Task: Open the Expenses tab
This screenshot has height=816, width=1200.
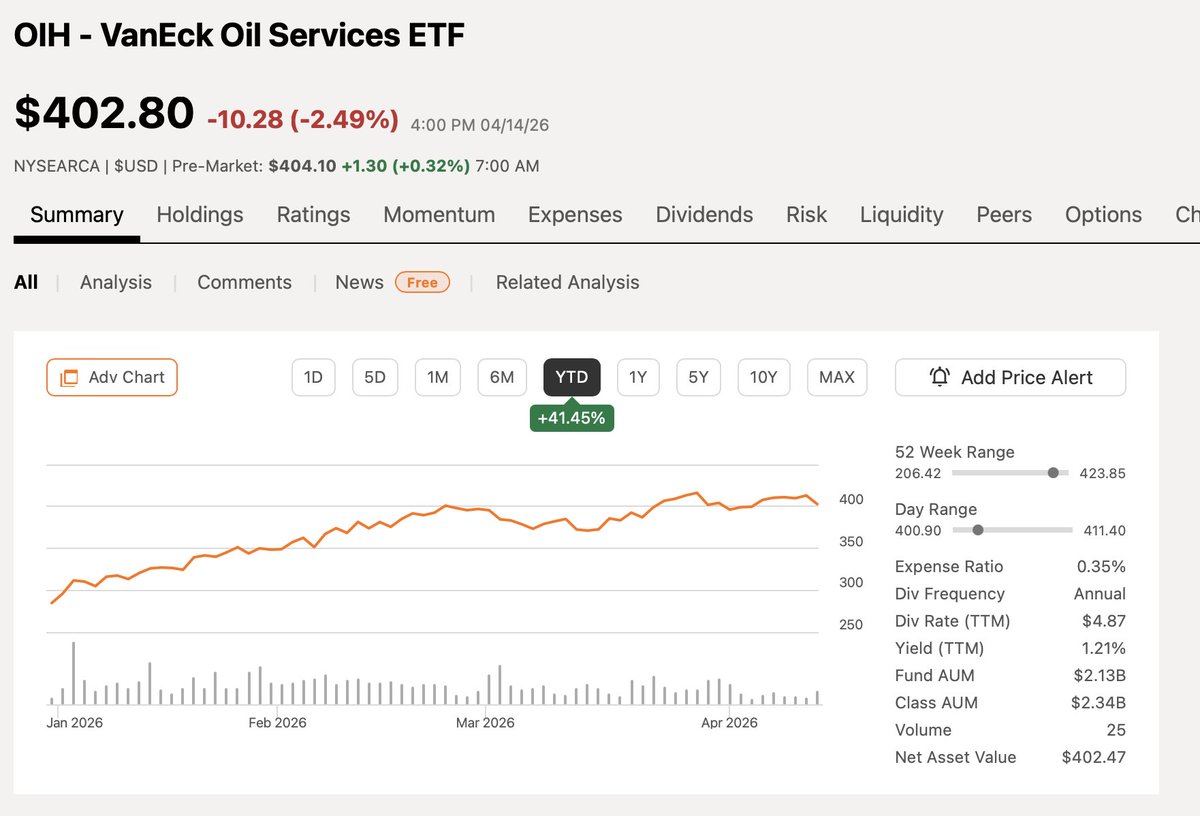Action: click(x=575, y=215)
